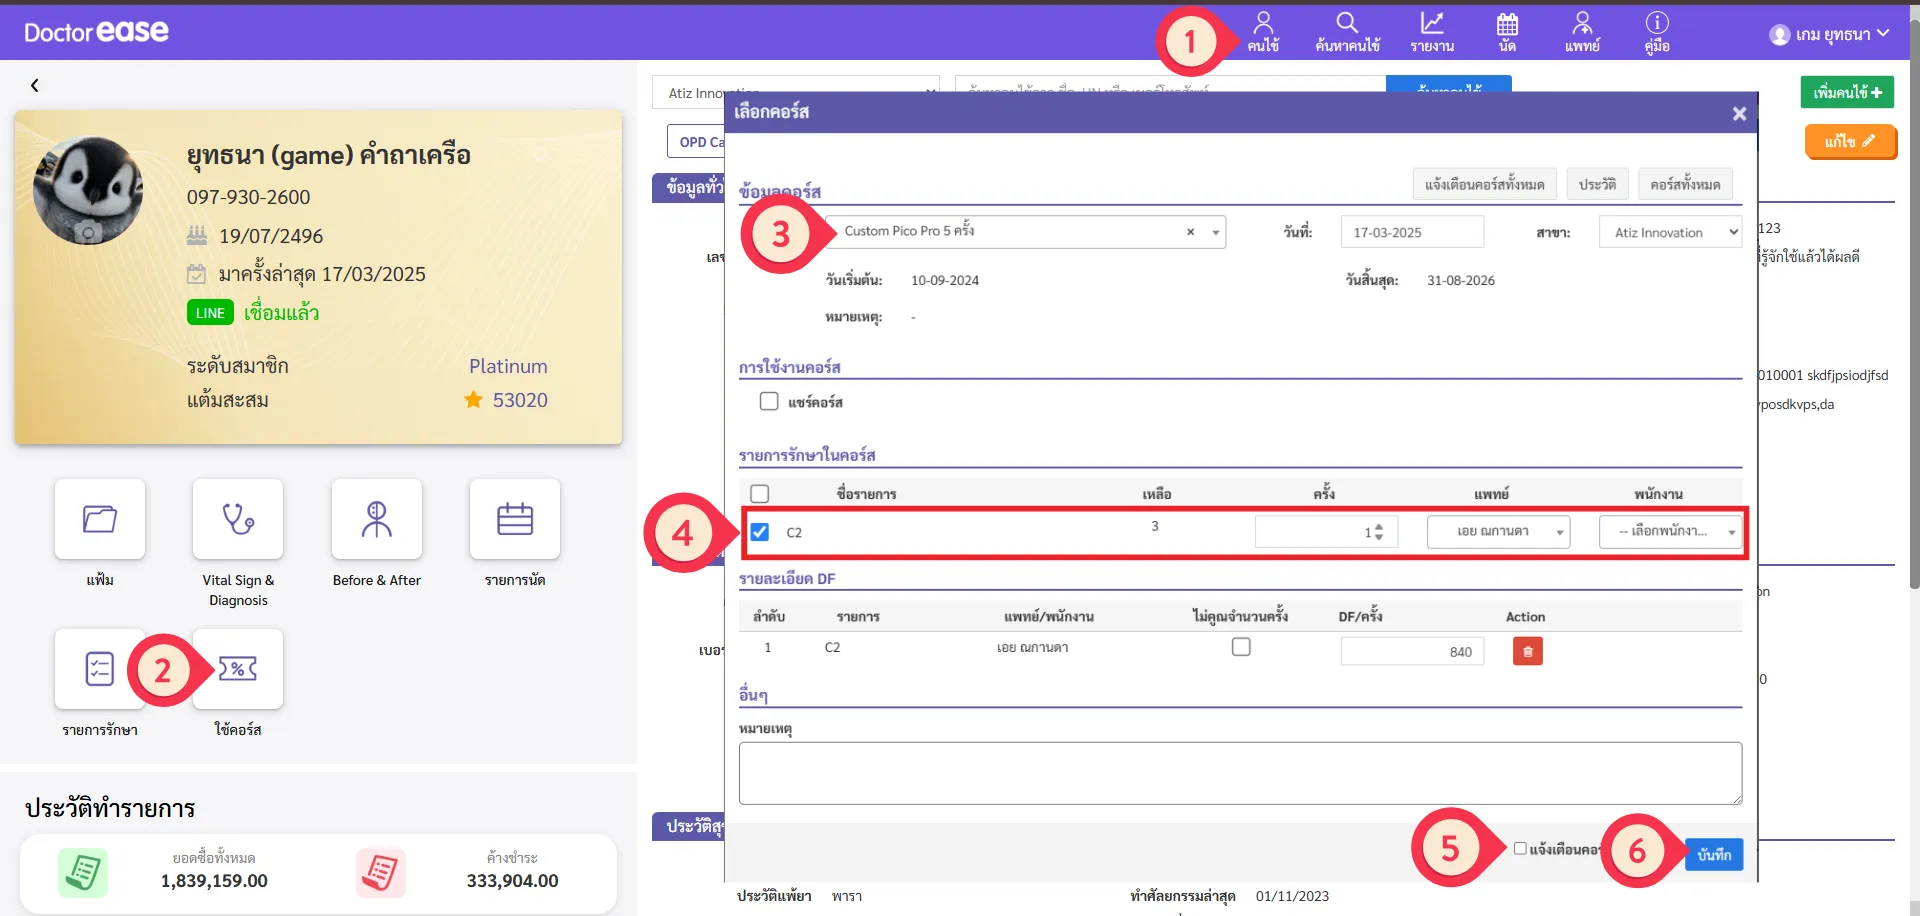
Task: Expand the Custom Pico Pro course dropdown
Action: [x=1215, y=232]
